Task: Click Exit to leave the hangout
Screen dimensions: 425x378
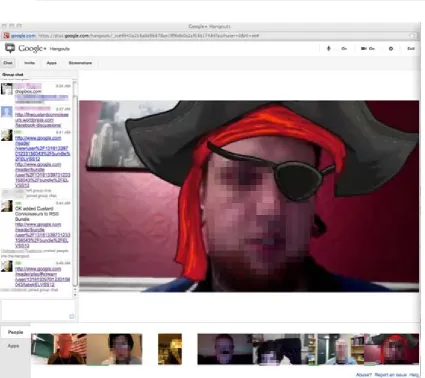Action: pyautogui.click(x=411, y=49)
